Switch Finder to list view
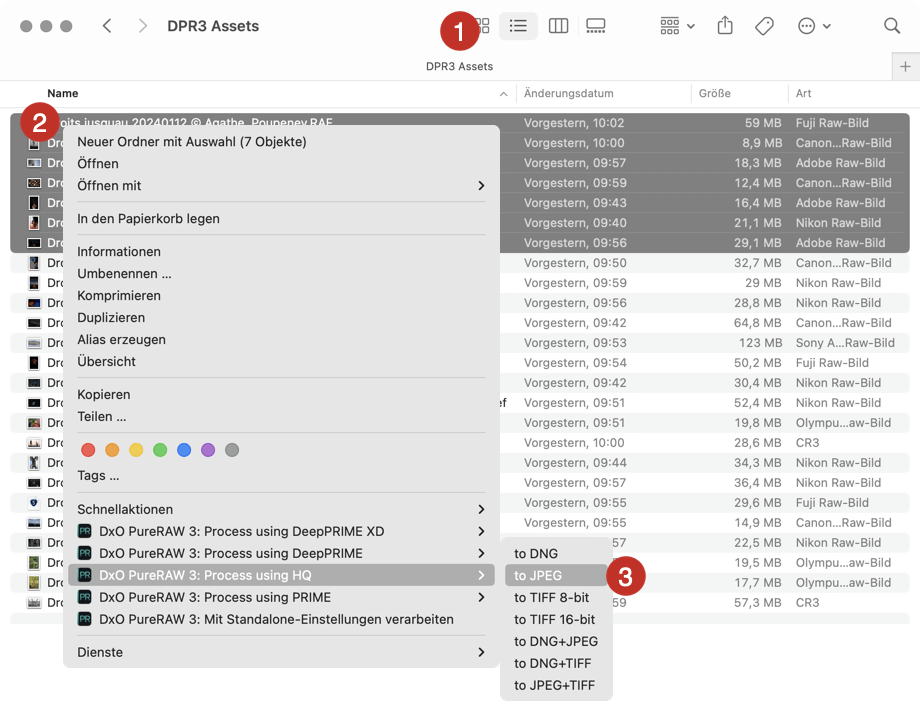The image size is (920, 701). [518, 26]
